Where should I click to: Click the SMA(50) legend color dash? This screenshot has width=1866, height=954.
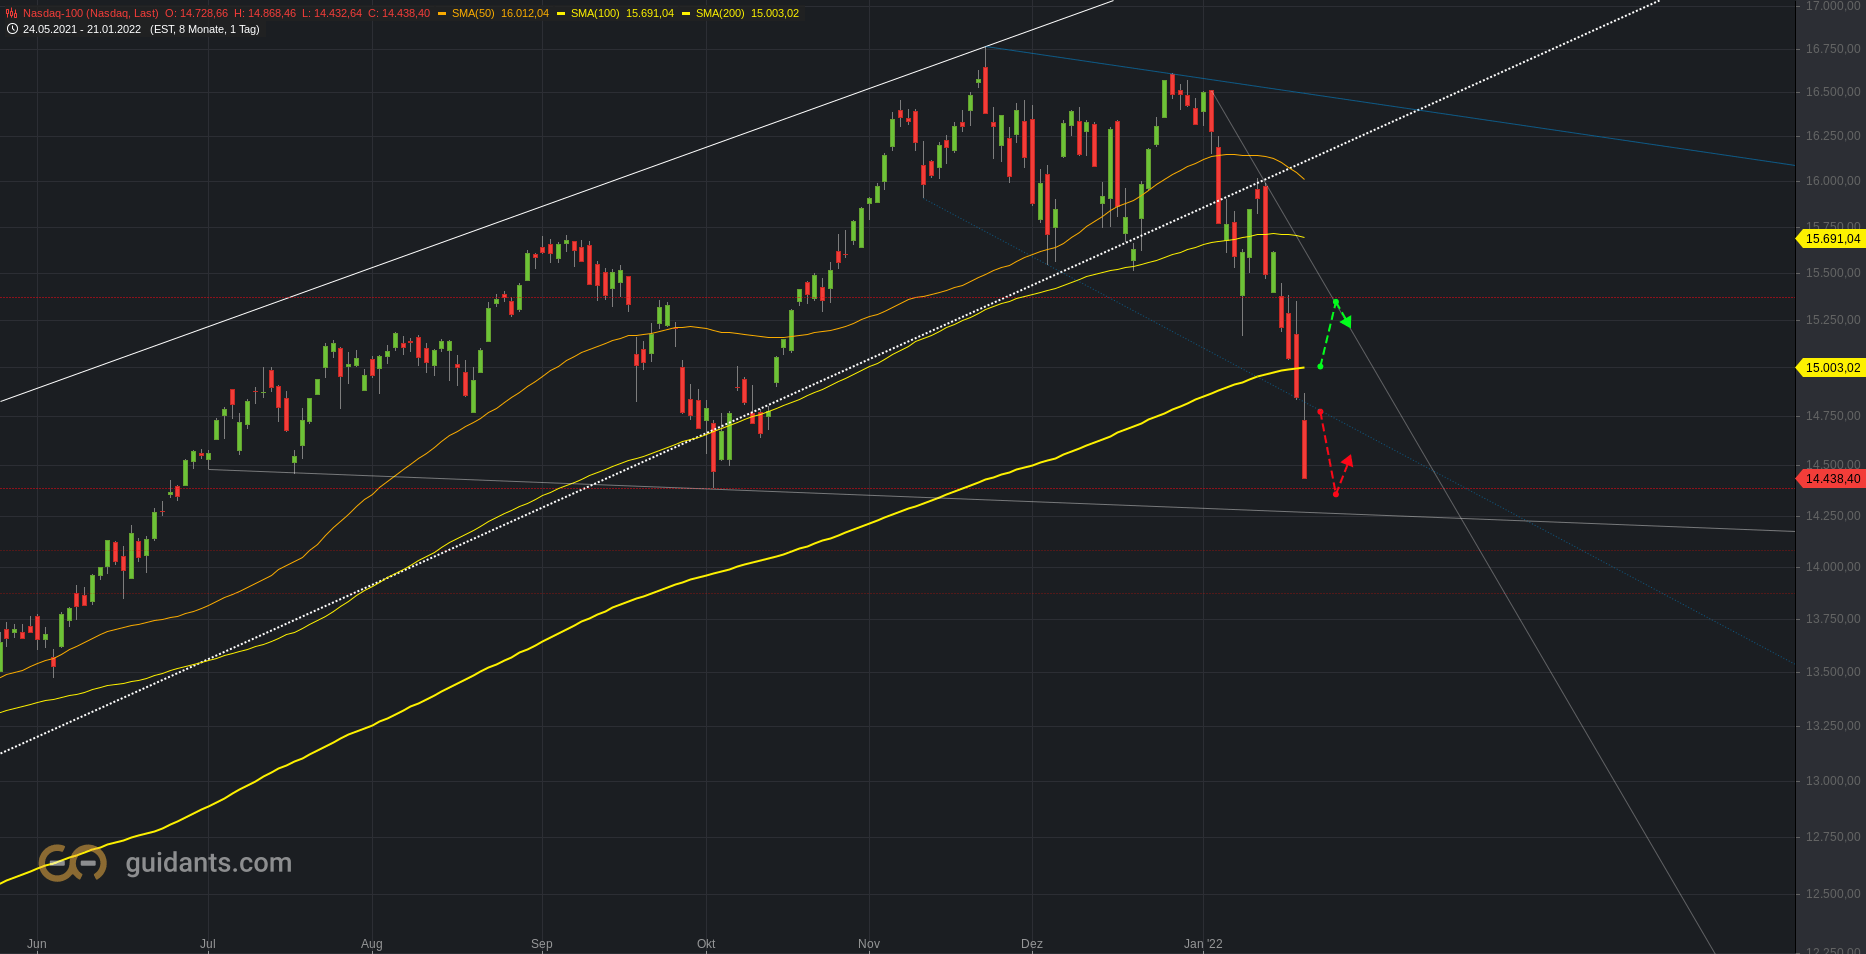pyautogui.click(x=442, y=14)
